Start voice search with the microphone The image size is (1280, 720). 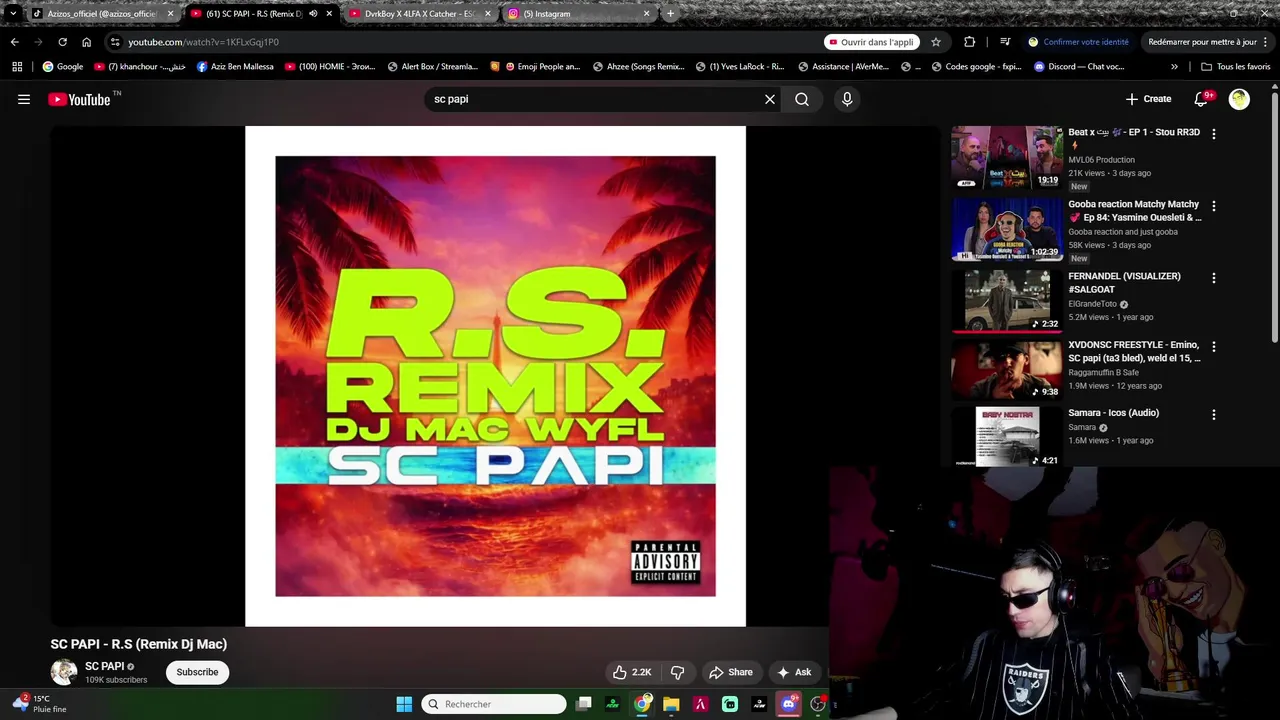[847, 99]
